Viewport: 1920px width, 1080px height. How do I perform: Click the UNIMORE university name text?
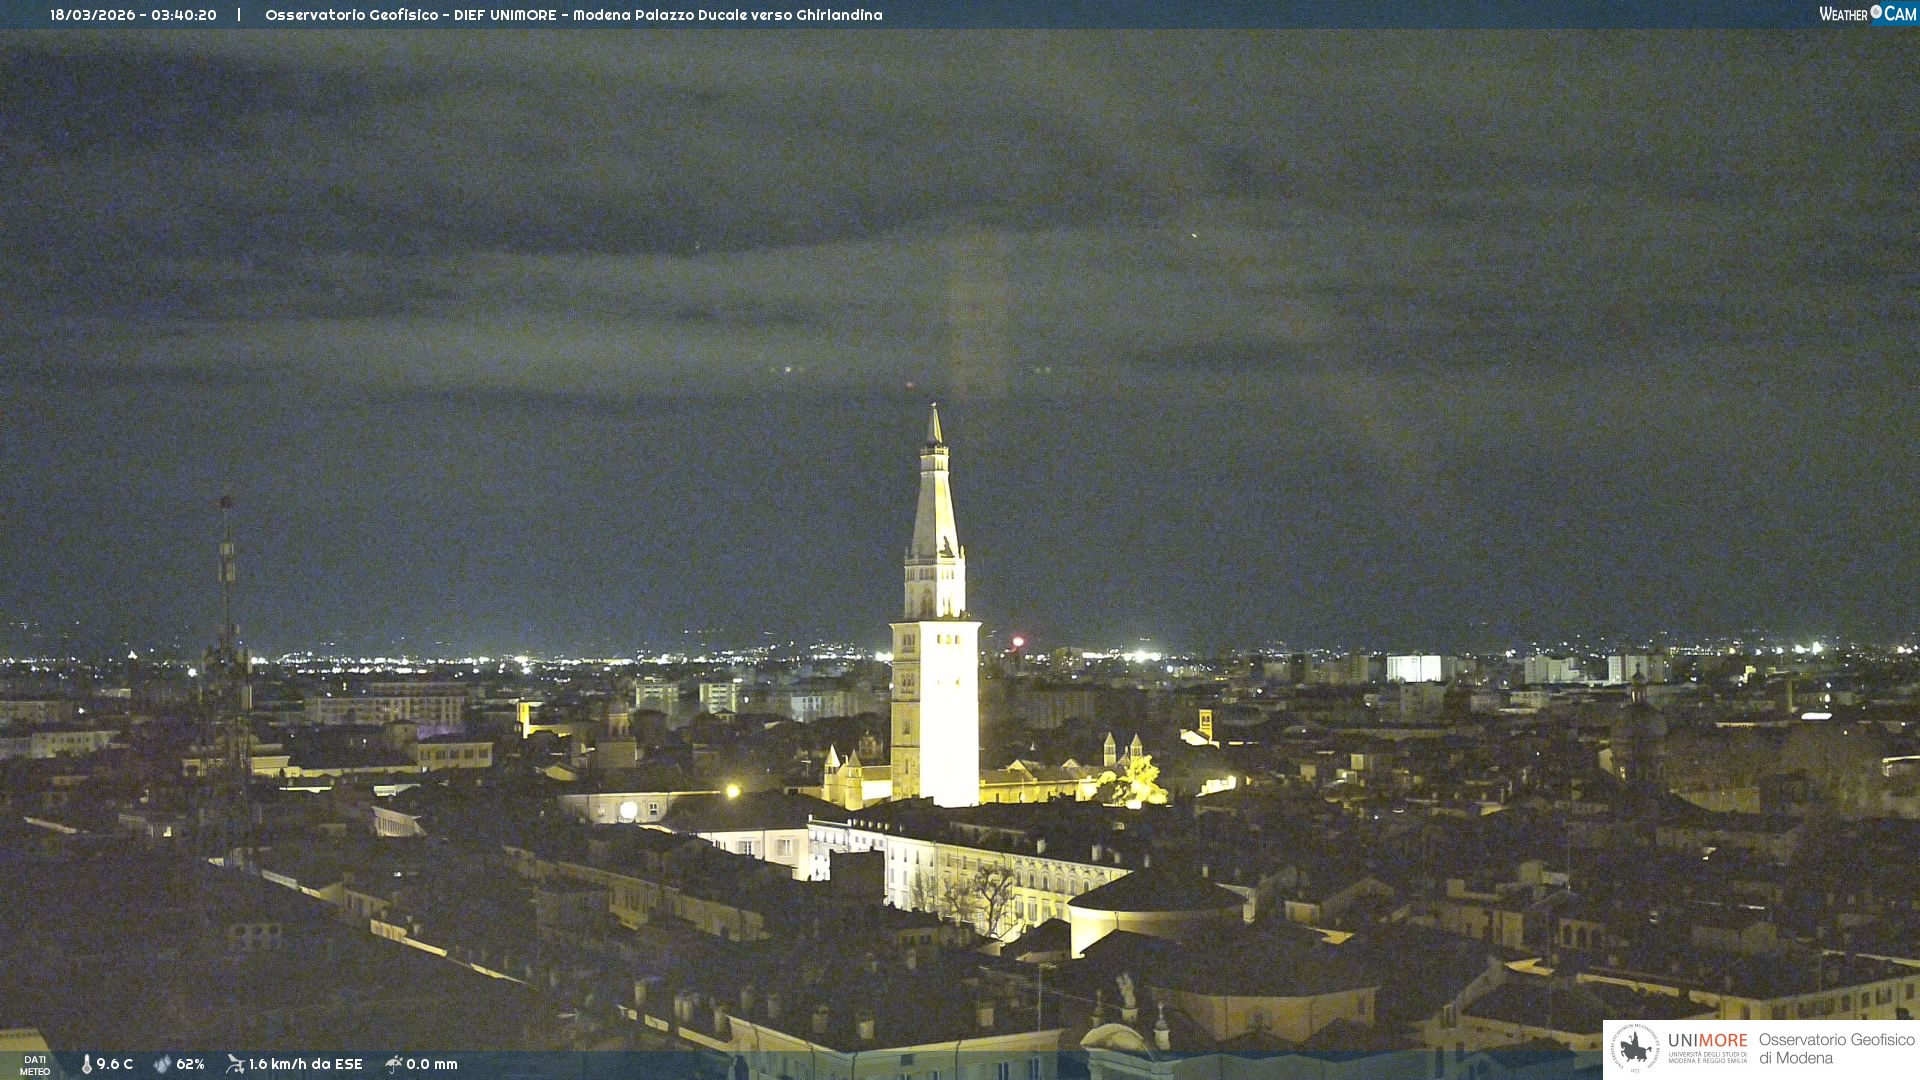[x=1707, y=1041]
